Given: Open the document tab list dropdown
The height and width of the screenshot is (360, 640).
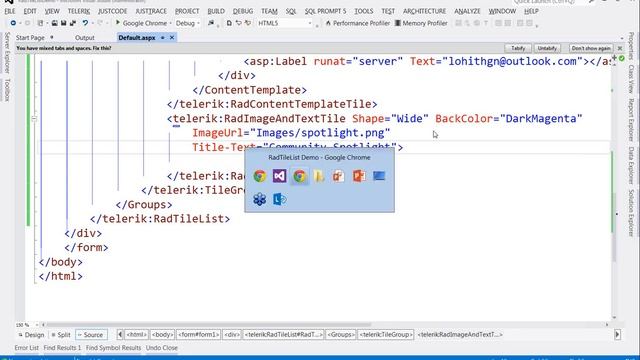Looking at the screenshot, I should (x=622, y=38).
